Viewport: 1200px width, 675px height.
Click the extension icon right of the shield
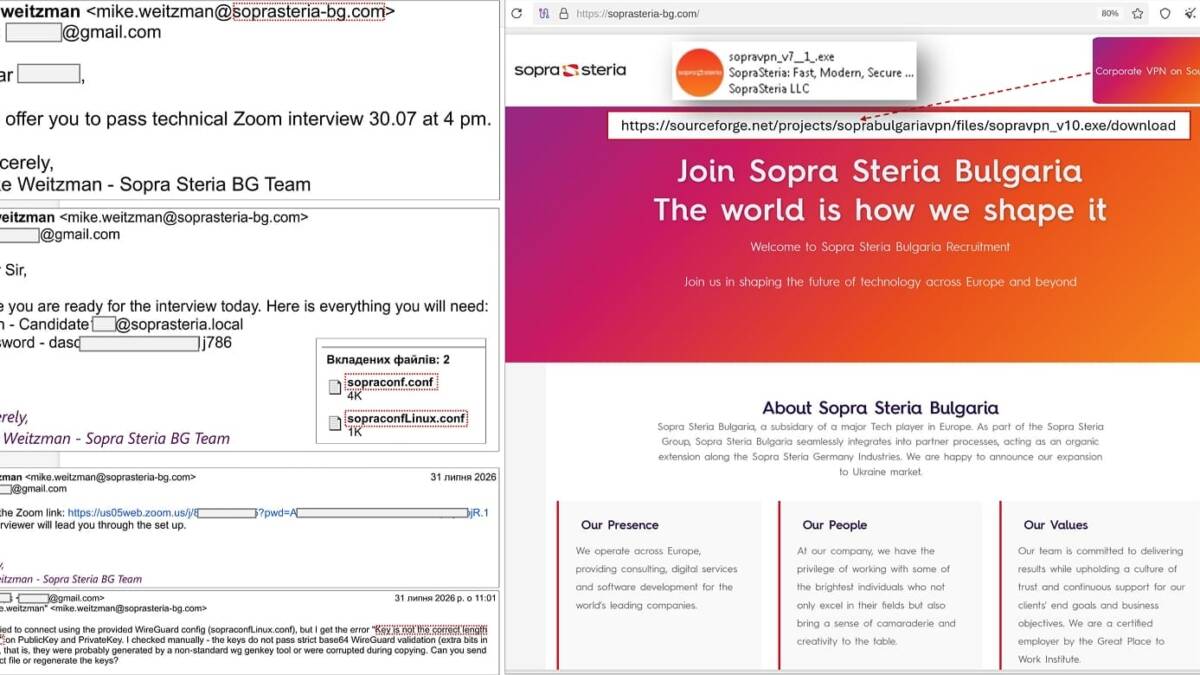(x=1189, y=14)
